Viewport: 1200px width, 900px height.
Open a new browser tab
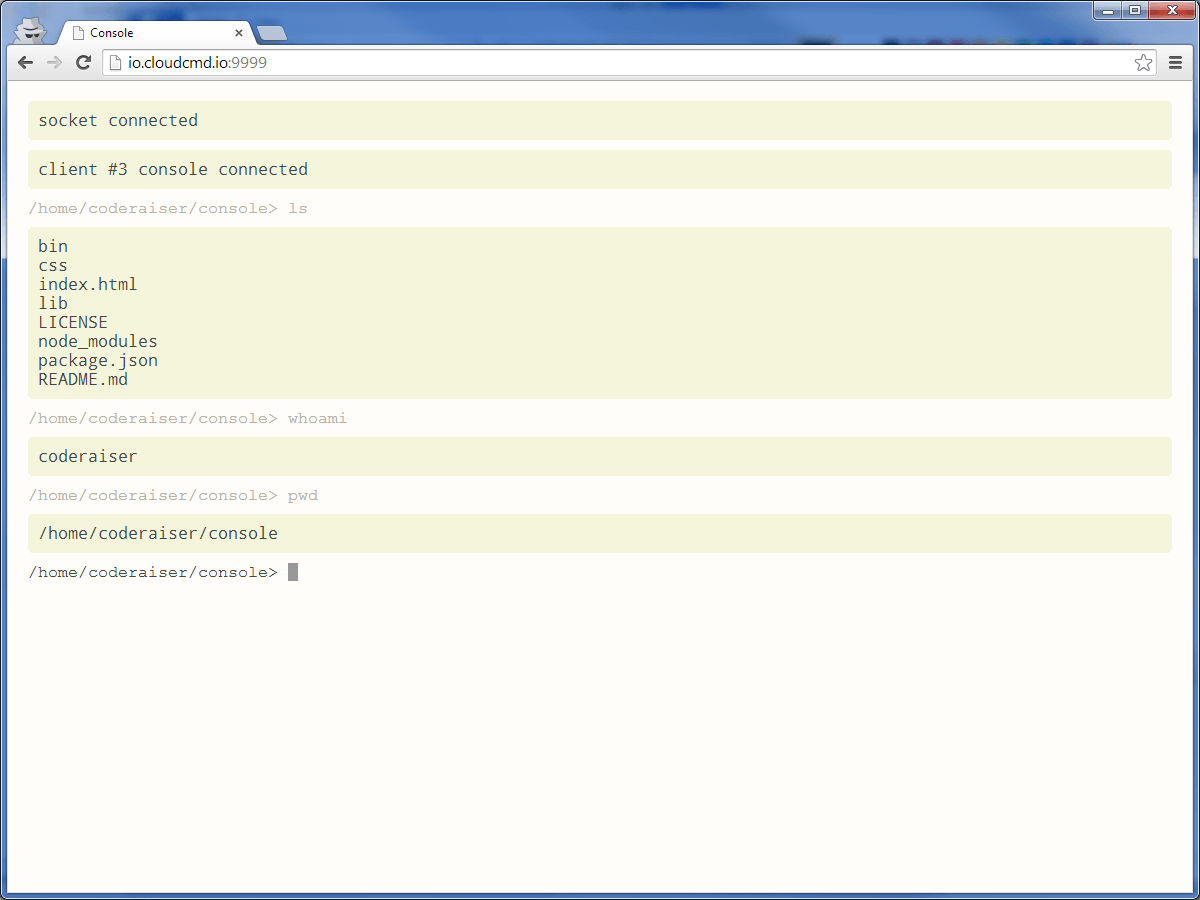[271, 33]
